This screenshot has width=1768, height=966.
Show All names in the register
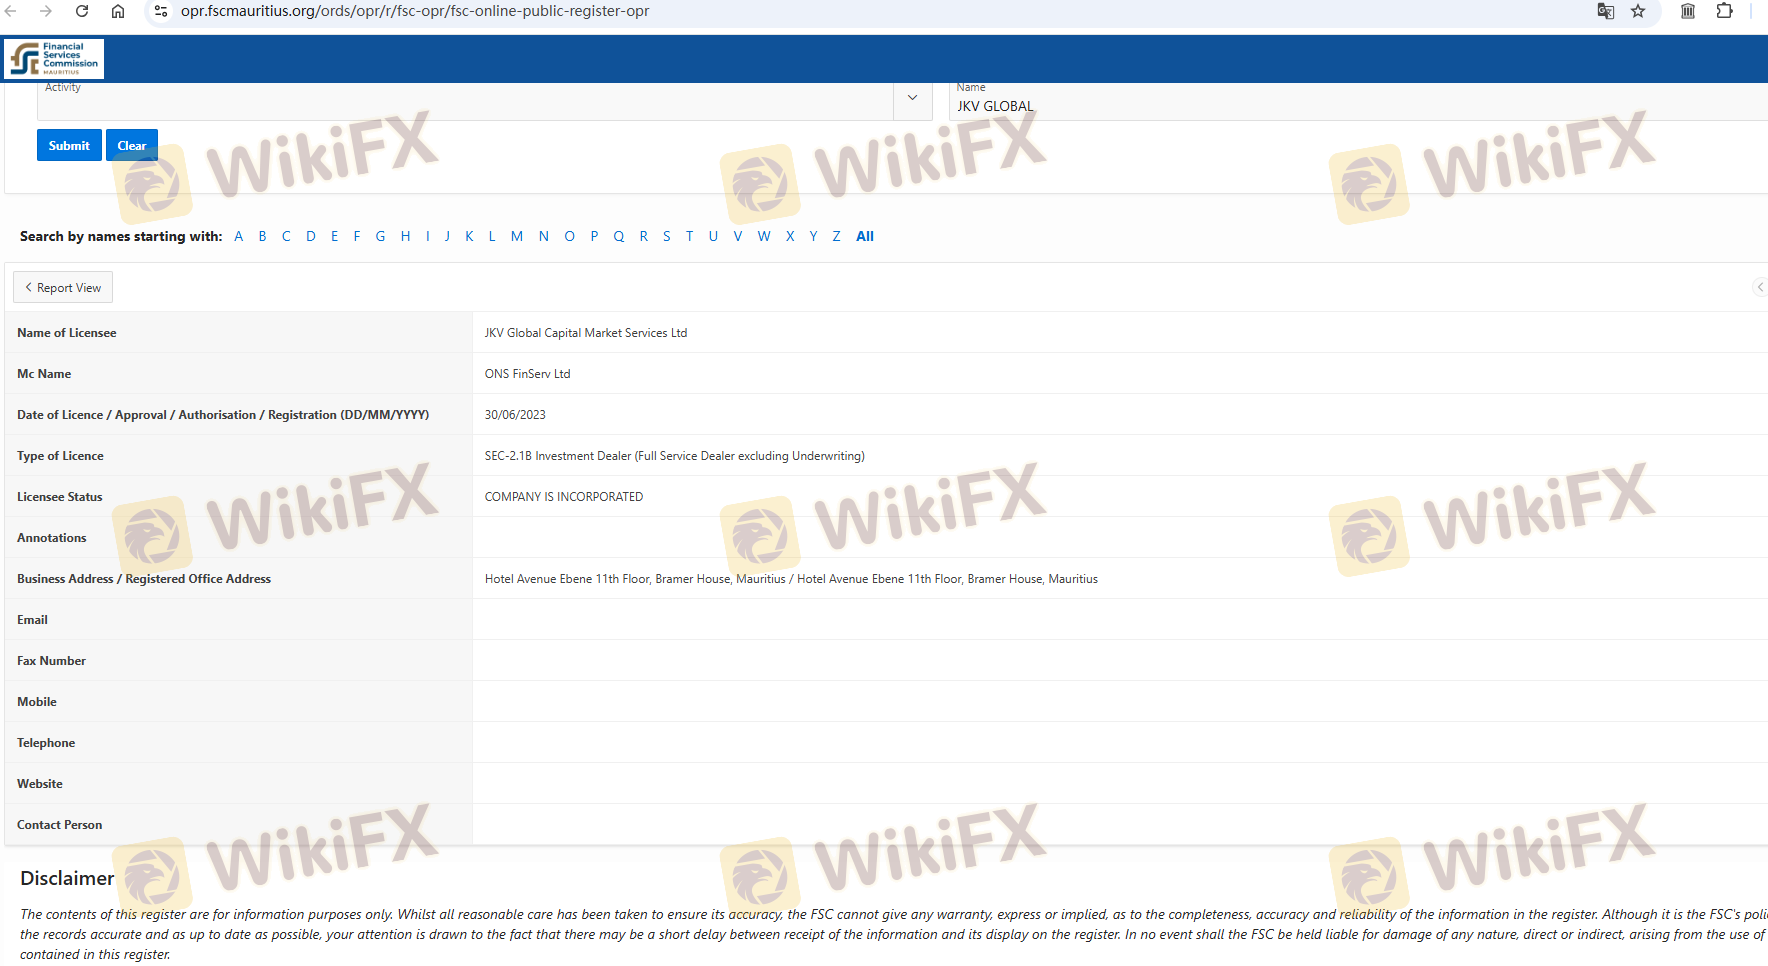pyautogui.click(x=865, y=236)
